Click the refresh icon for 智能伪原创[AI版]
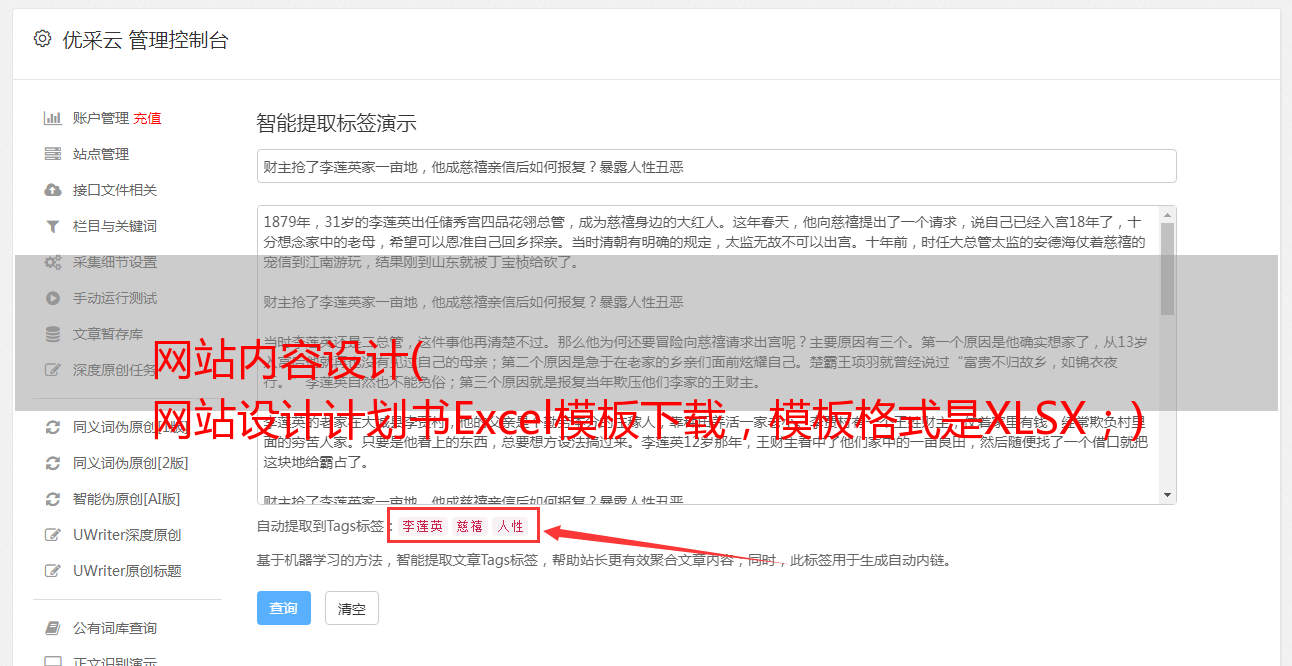The image size is (1292, 666). coord(53,499)
